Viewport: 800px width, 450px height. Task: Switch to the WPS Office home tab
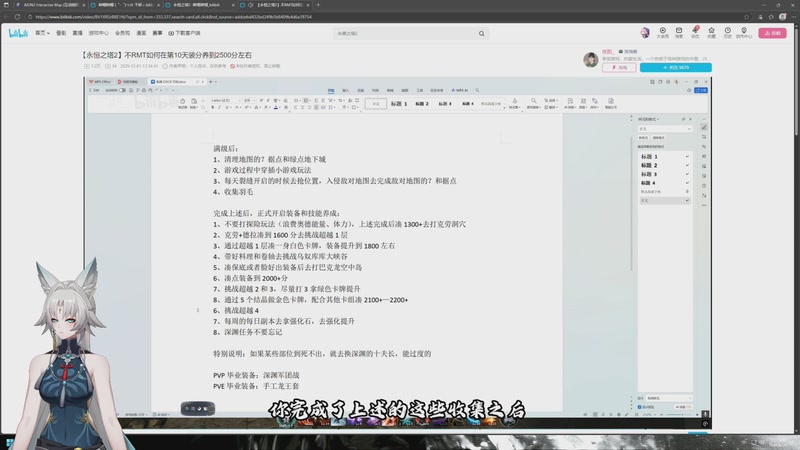click(x=100, y=82)
